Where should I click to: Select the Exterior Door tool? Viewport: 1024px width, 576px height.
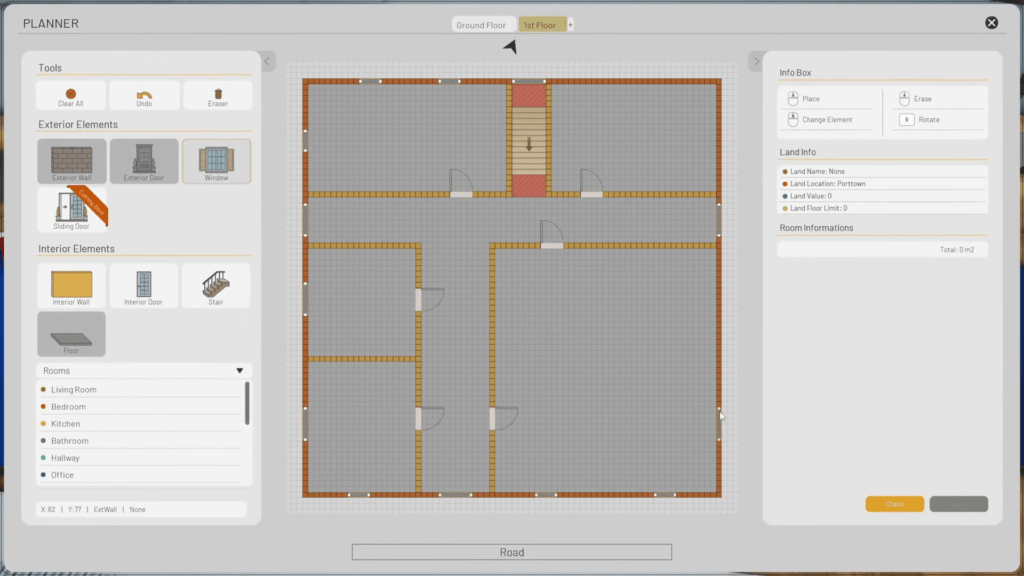143,160
